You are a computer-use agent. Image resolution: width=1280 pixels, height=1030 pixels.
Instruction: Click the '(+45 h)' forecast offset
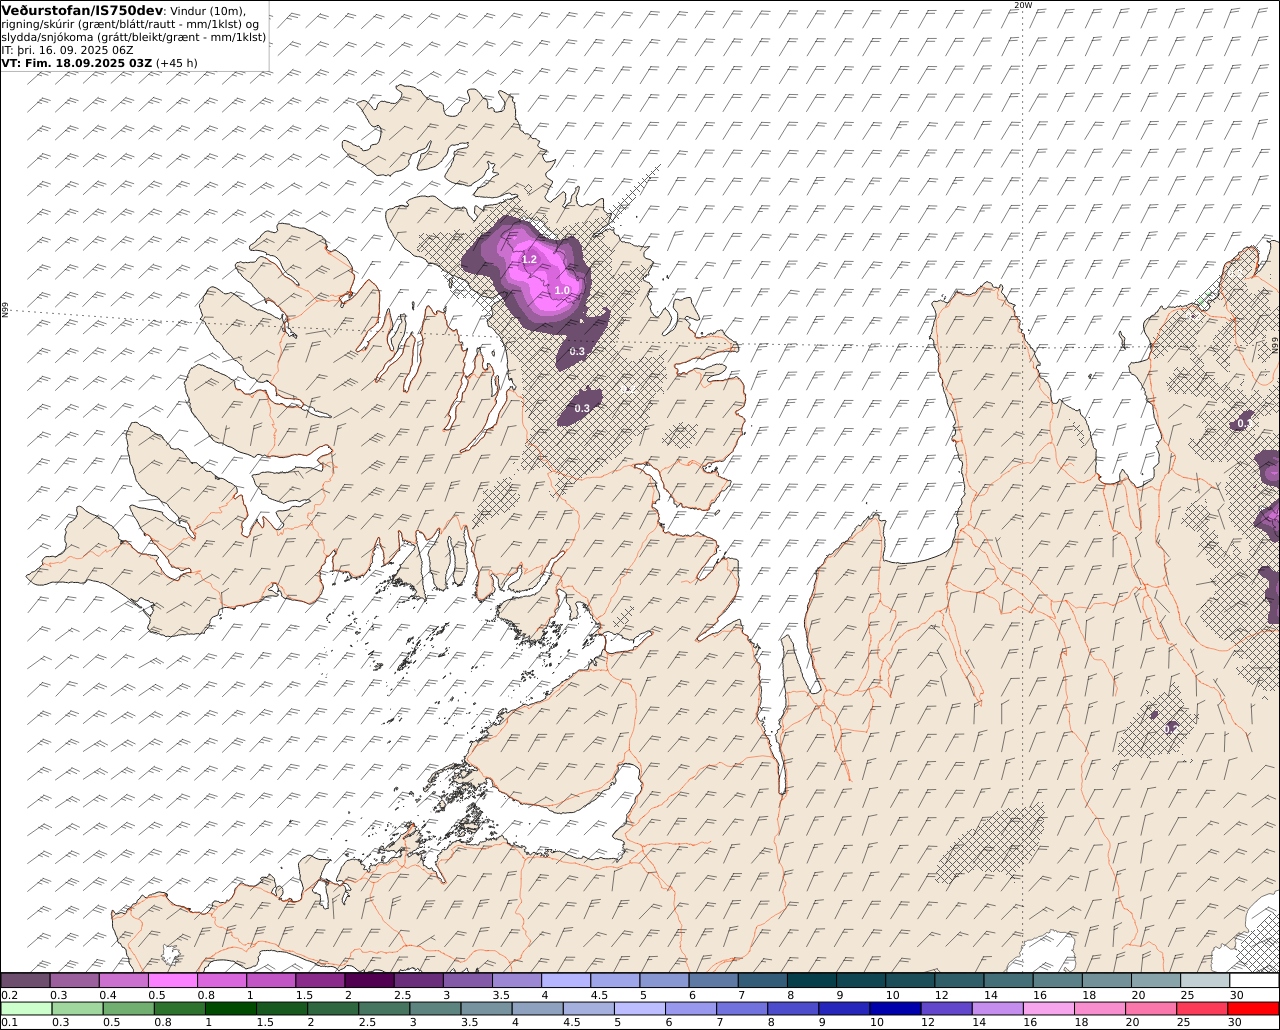coord(177,63)
